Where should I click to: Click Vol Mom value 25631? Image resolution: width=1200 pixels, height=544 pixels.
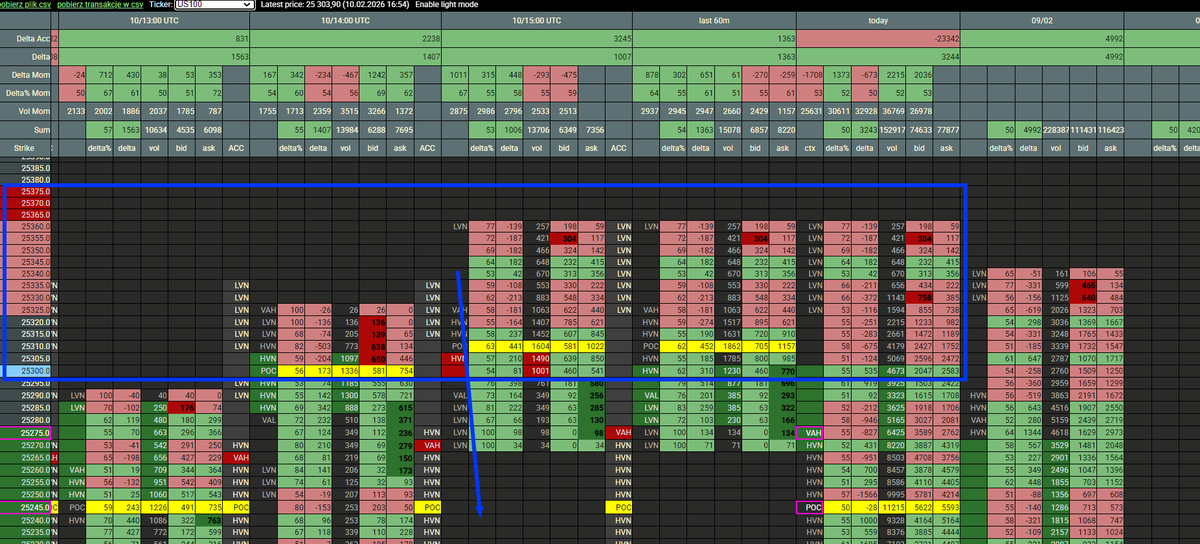(x=811, y=110)
